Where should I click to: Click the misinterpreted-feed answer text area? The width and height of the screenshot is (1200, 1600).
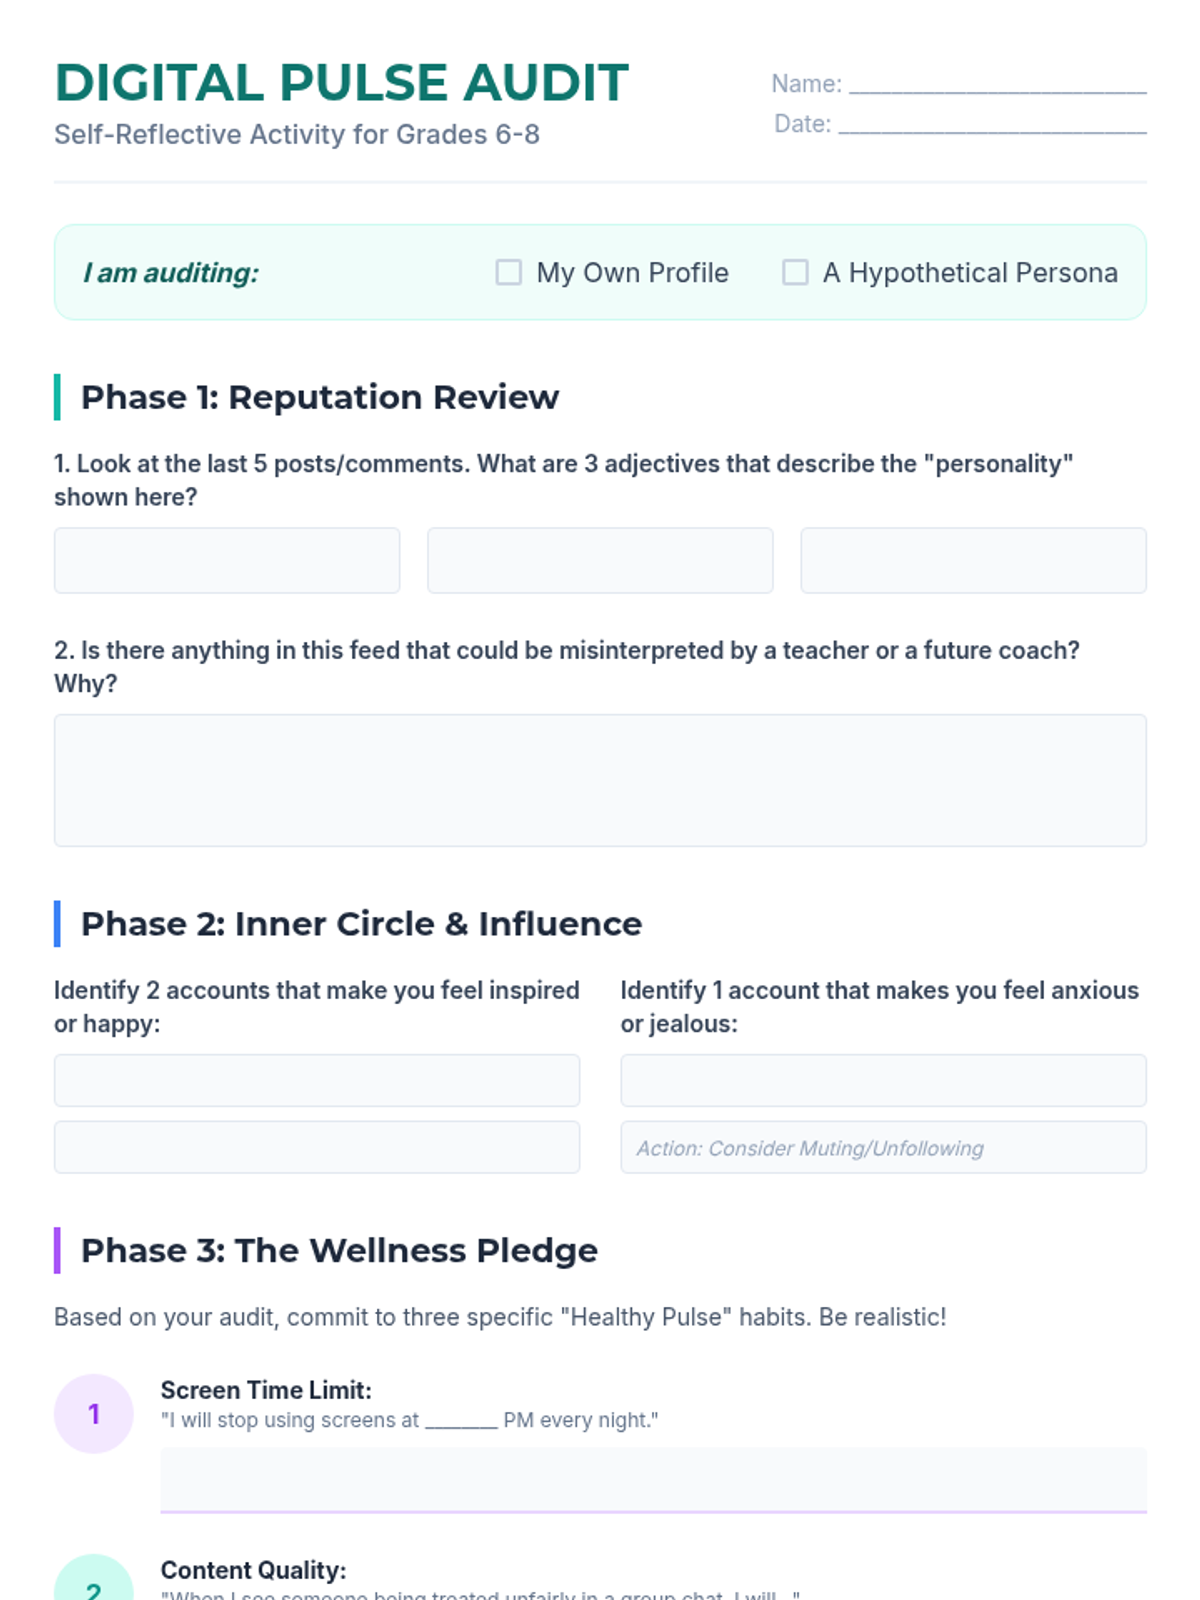[600, 780]
